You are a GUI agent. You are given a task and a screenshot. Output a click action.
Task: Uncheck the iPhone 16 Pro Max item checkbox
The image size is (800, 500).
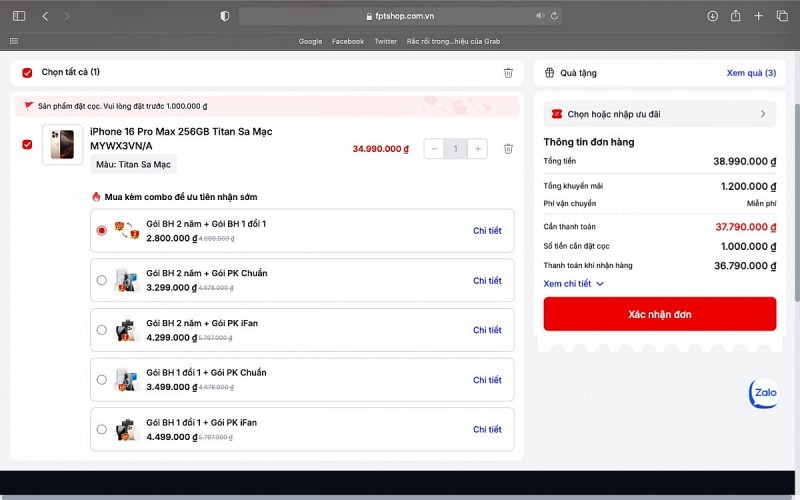click(x=27, y=145)
